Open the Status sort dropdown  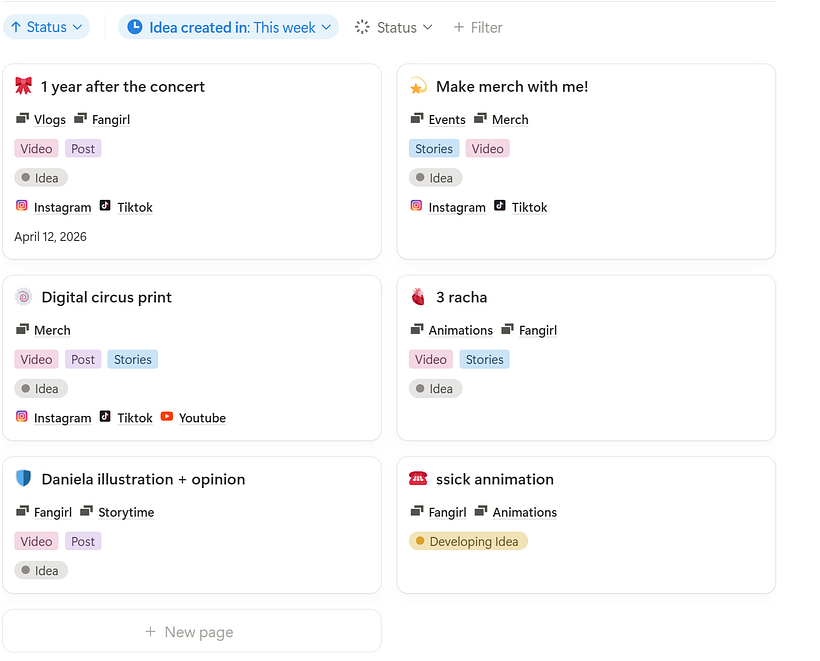46,27
